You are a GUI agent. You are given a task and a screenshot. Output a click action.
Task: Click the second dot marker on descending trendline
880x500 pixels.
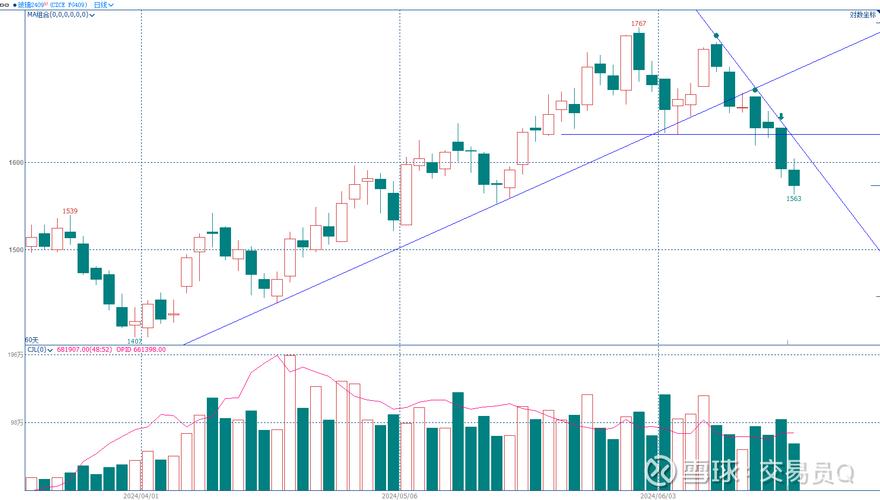(x=755, y=90)
